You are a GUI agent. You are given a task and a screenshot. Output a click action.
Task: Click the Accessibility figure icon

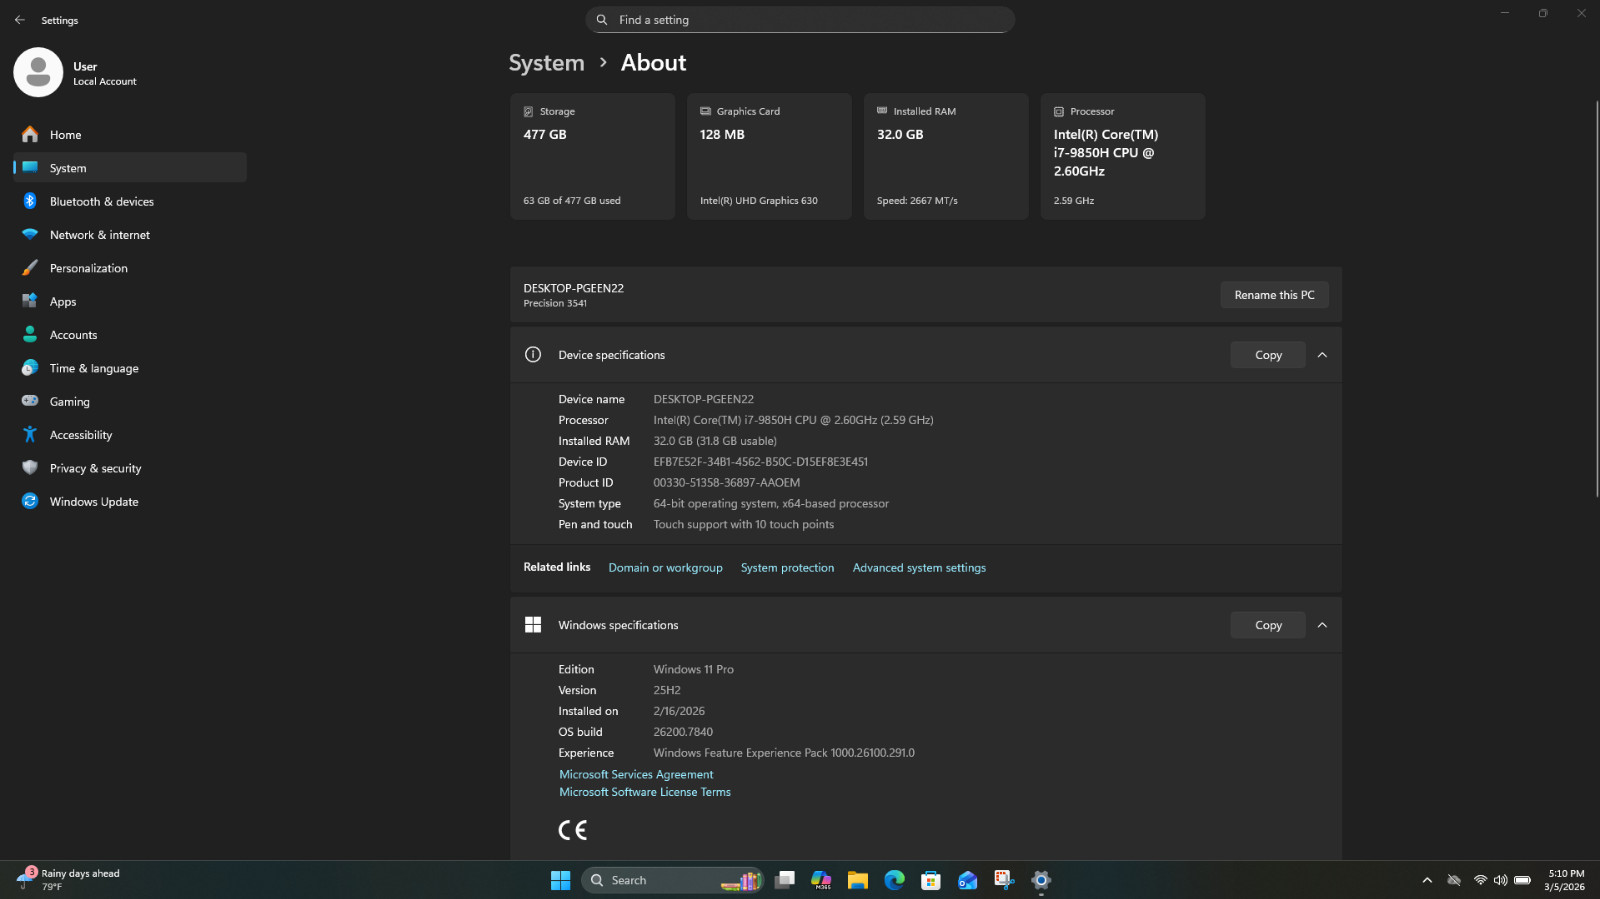click(x=30, y=434)
